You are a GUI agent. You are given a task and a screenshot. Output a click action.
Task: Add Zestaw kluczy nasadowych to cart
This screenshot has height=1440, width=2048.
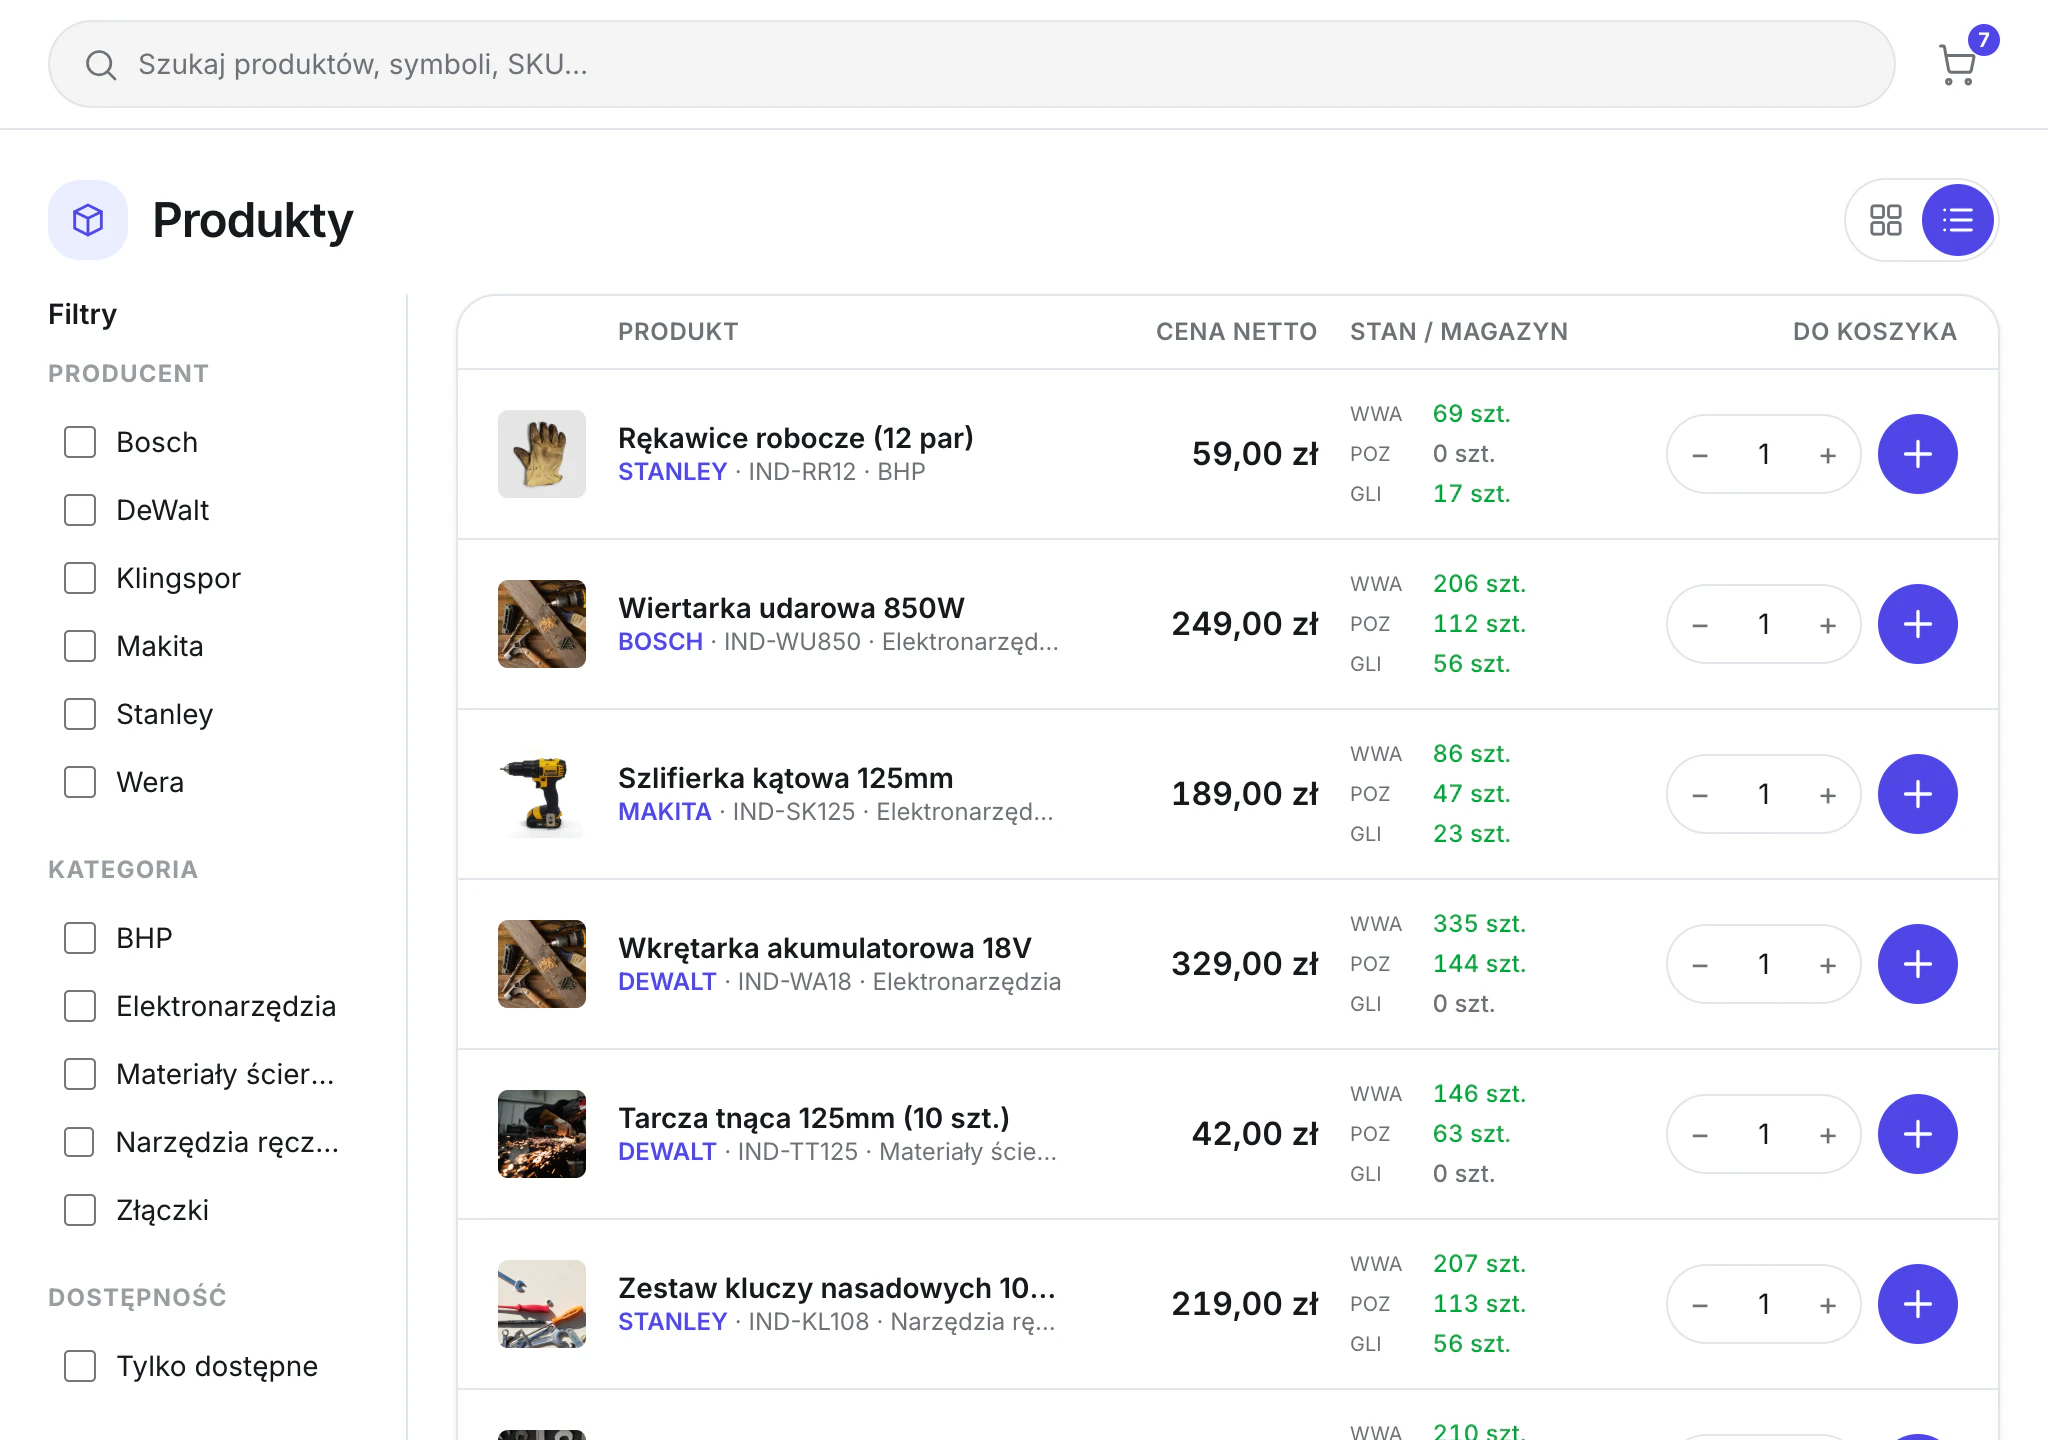(x=1917, y=1304)
